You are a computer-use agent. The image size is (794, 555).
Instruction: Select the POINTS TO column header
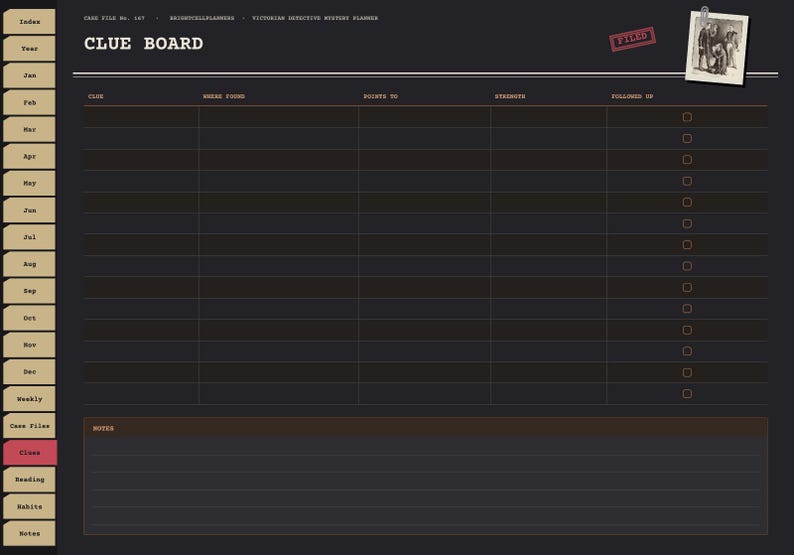[381, 96]
